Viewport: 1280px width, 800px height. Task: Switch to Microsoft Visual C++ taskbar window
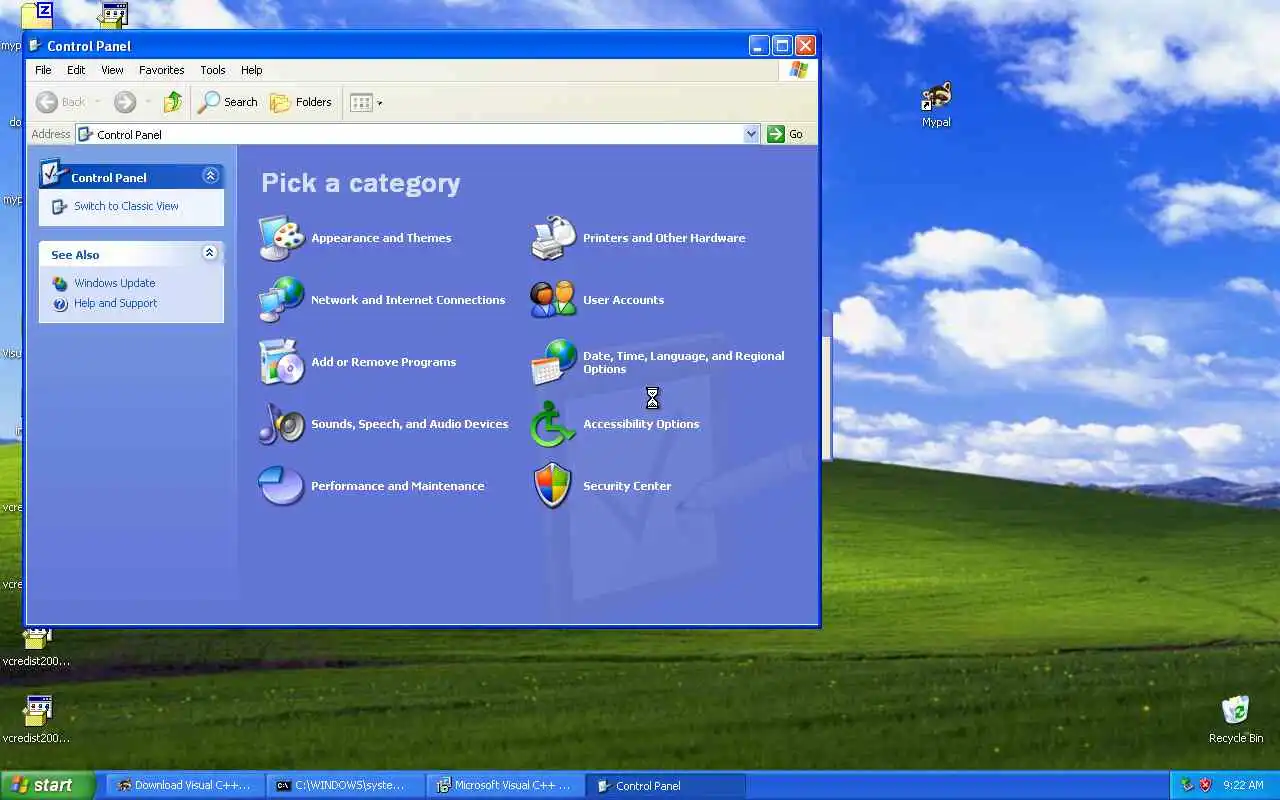[x=507, y=785]
